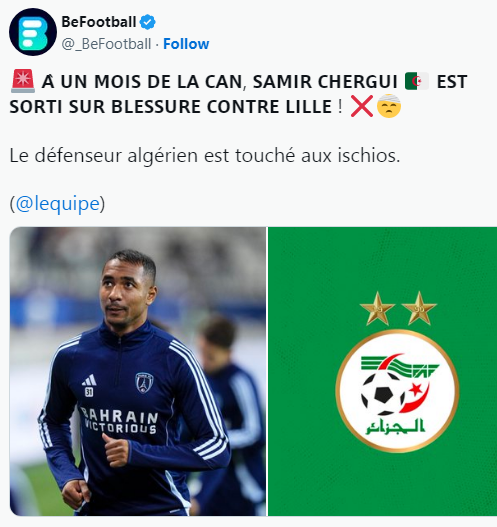Click the football in the Algeria crest
497x527 pixels.
point(383,393)
